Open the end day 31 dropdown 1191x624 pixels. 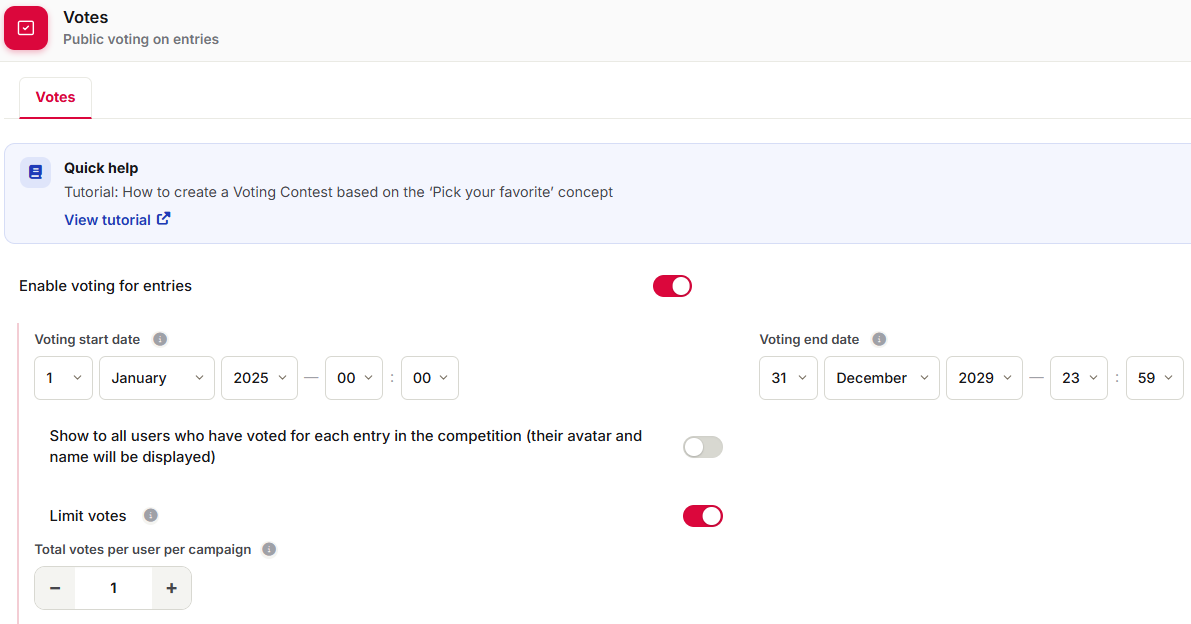tap(788, 378)
